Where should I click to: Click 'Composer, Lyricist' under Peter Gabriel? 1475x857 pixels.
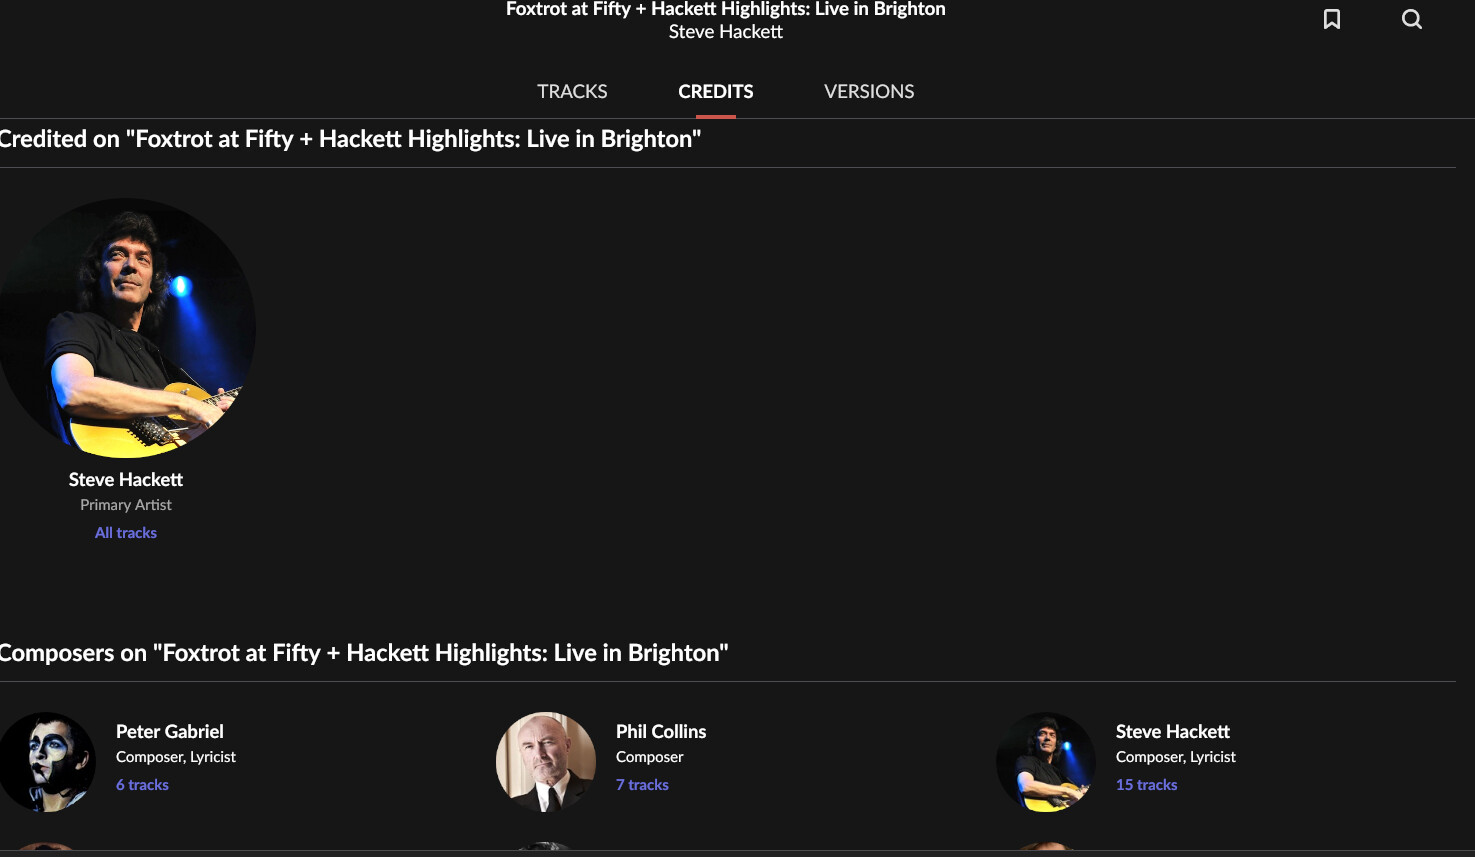tap(176, 757)
